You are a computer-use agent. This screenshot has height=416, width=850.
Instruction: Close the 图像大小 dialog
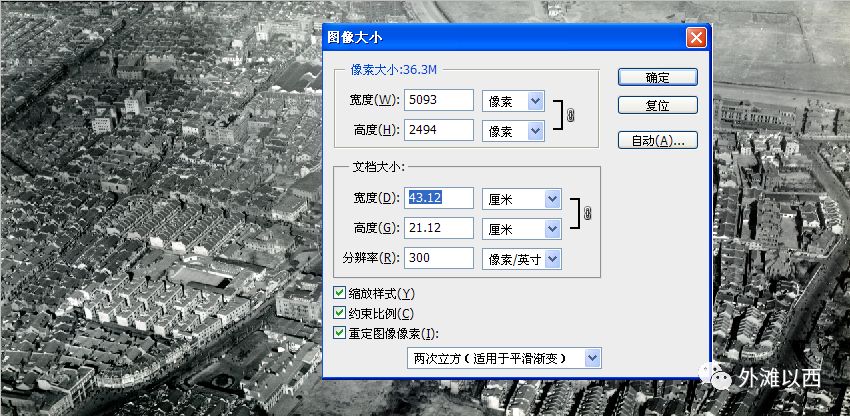[696, 38]
